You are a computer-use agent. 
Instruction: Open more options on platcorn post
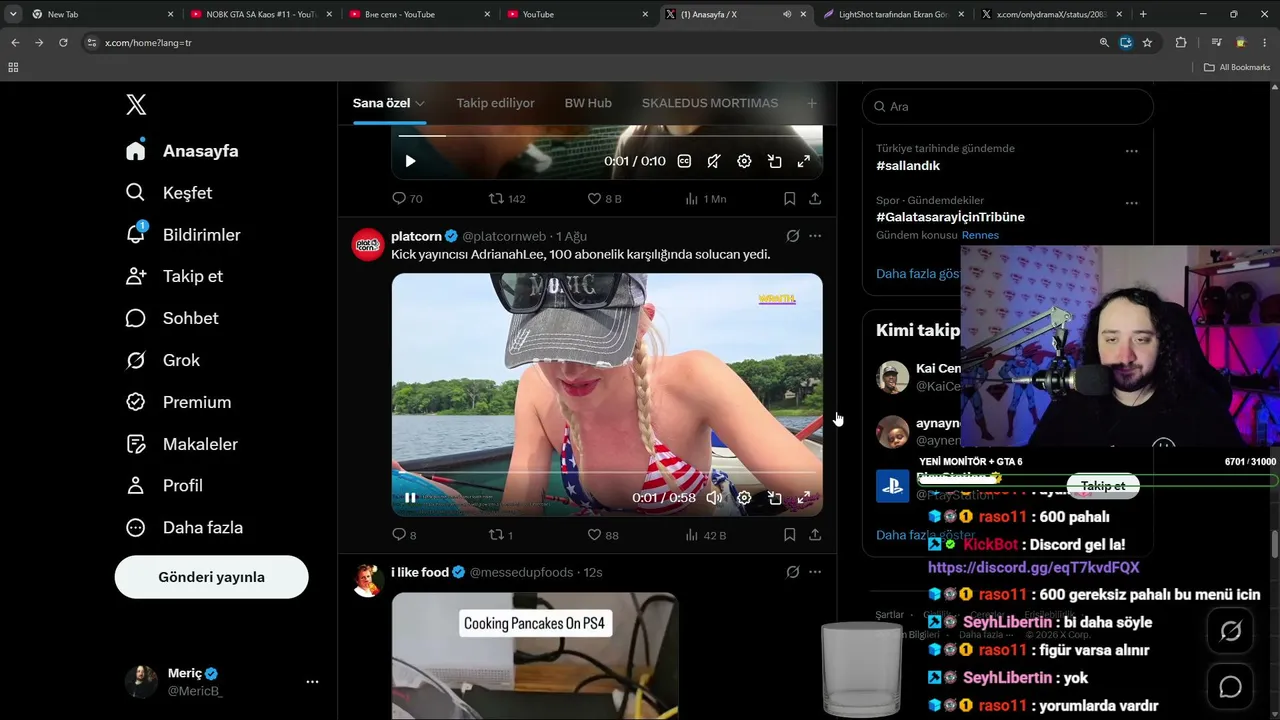(815, 236)
